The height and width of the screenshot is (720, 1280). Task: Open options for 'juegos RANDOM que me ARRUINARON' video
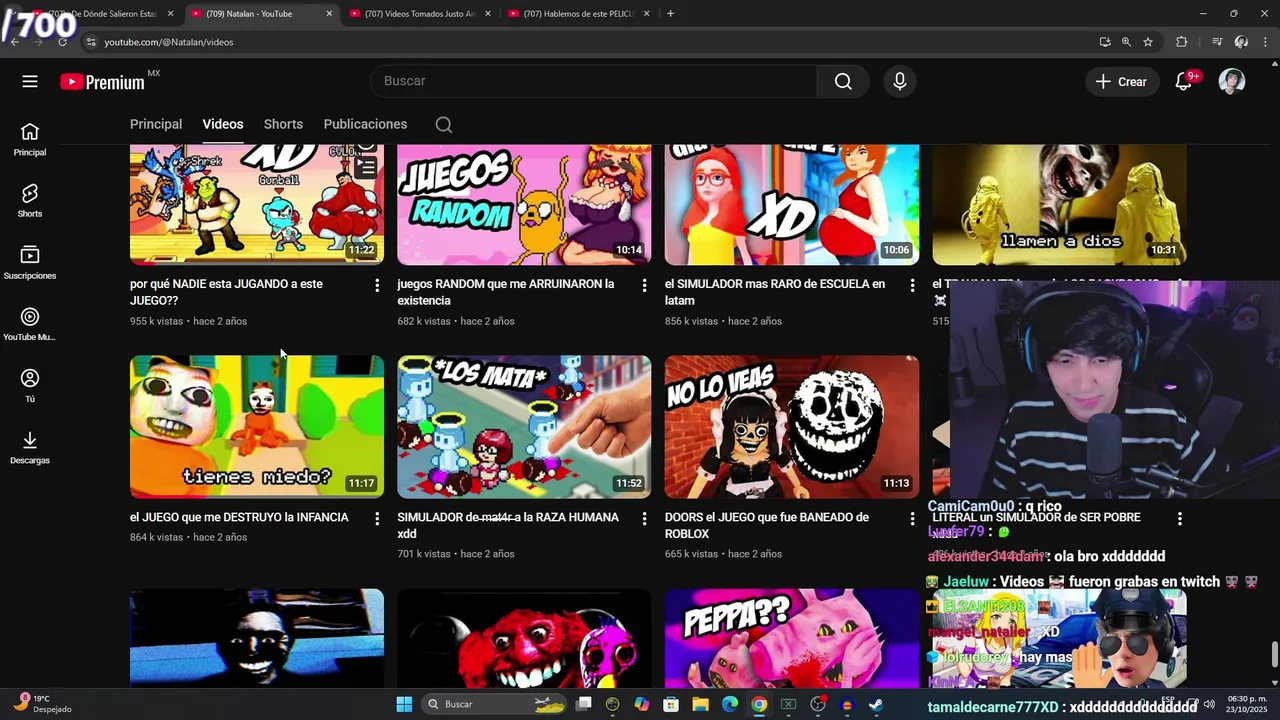pos(644,285)
